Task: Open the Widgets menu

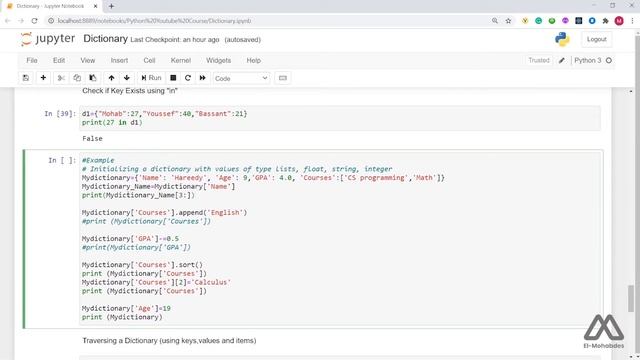Action: 218,60
